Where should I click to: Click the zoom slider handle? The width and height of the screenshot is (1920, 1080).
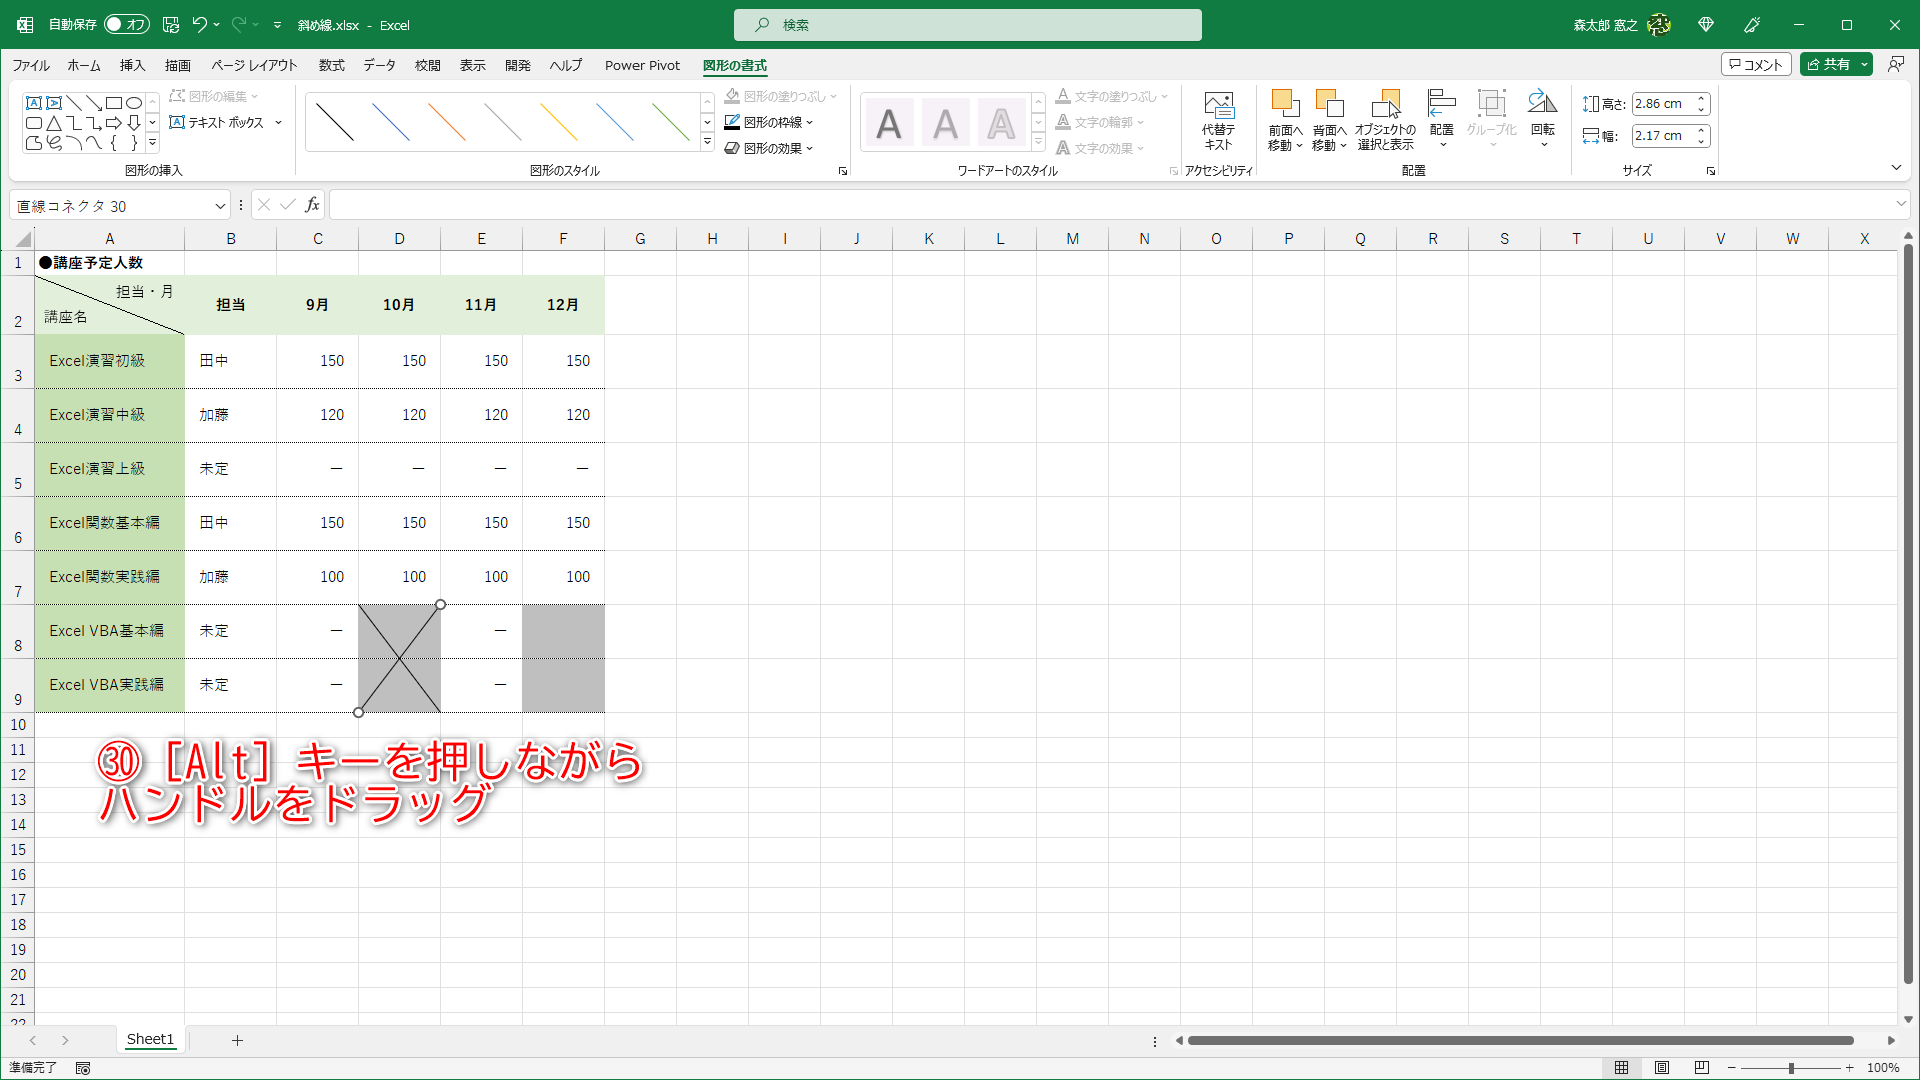coord(1791,1068)
